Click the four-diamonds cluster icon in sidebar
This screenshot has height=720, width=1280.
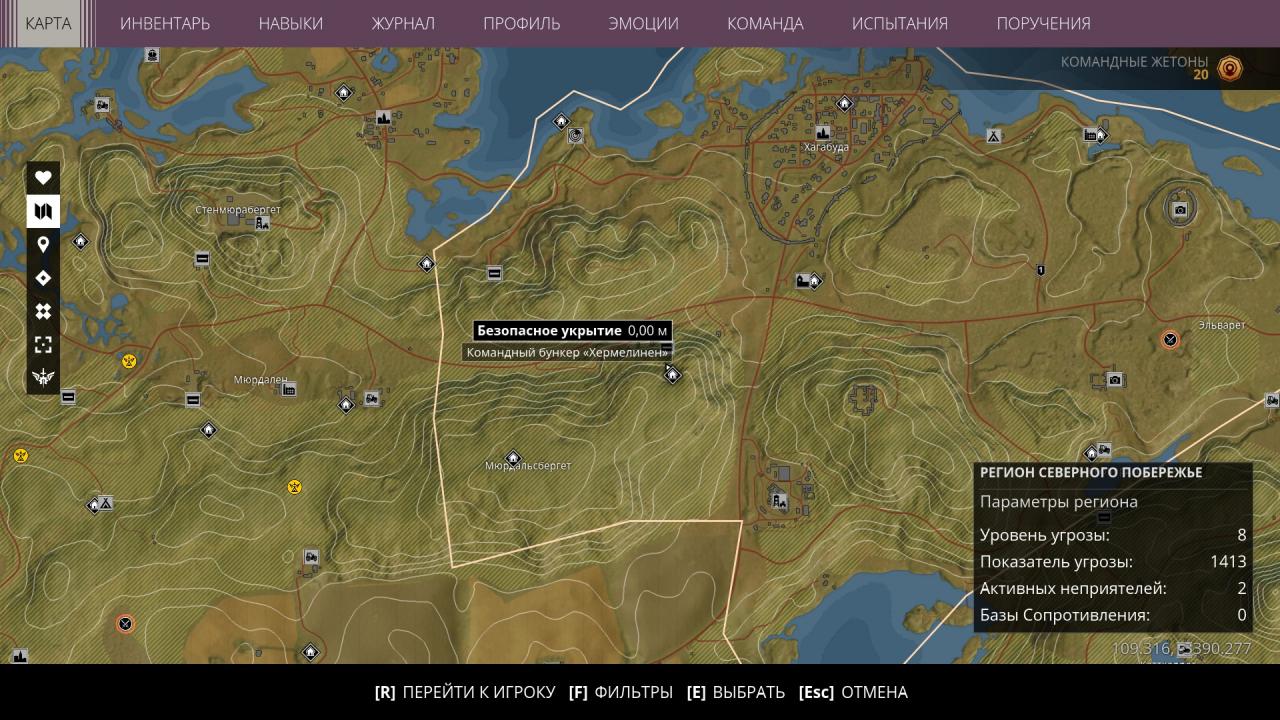click(43, 311)
